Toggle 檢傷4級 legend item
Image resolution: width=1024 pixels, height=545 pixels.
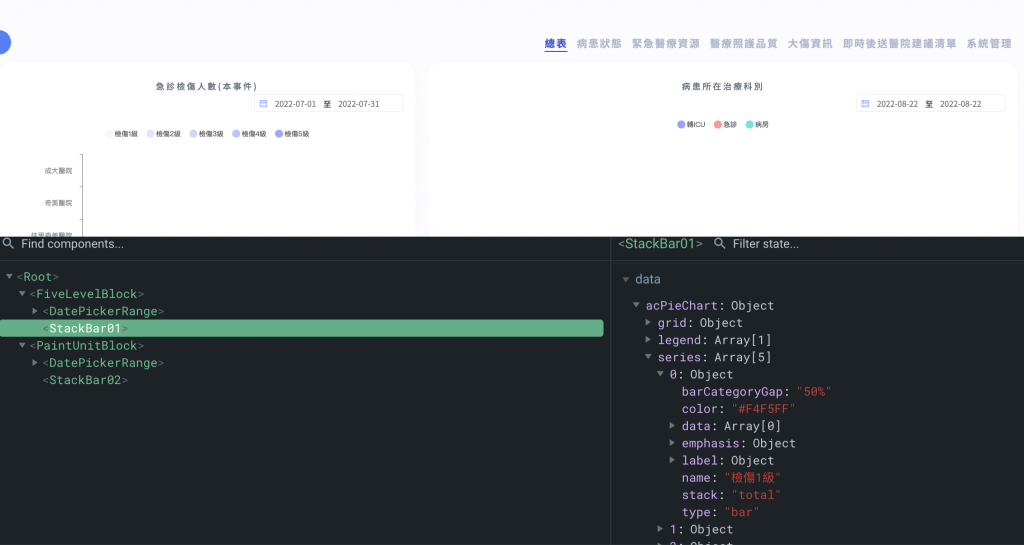[x=249, y=134]
